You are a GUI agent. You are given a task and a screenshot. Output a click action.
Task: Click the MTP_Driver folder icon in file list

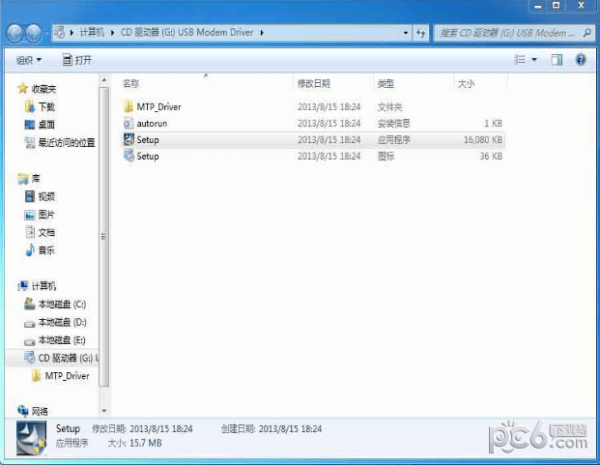[x=129, y=106]
